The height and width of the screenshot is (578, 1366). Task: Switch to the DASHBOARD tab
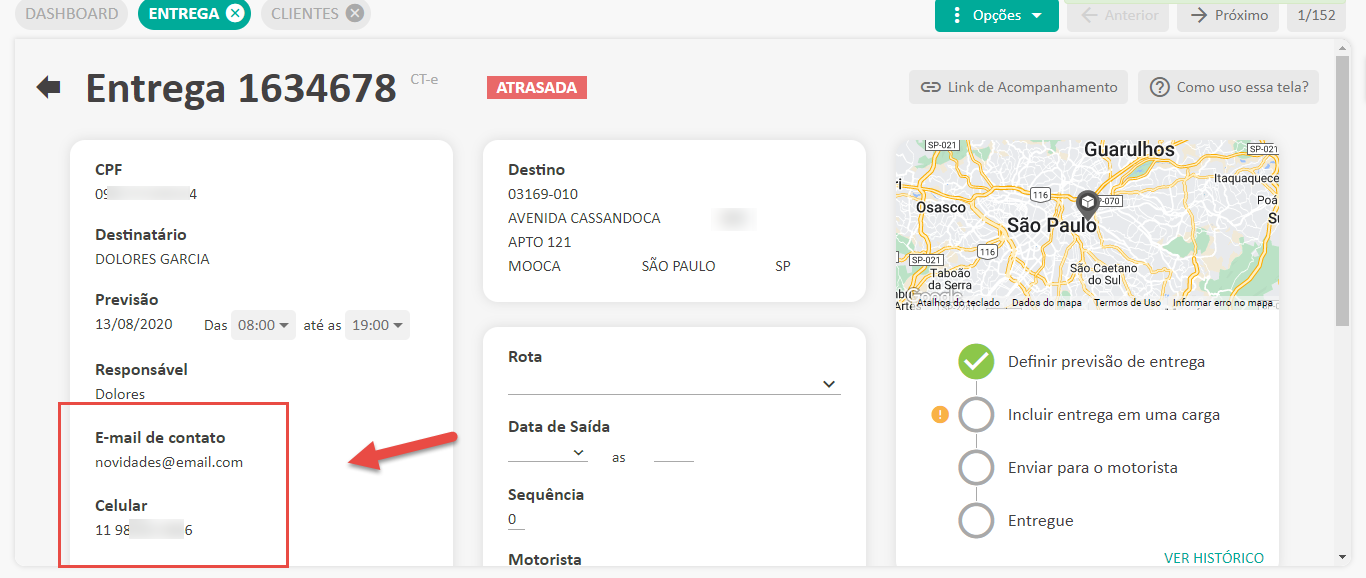71,14
